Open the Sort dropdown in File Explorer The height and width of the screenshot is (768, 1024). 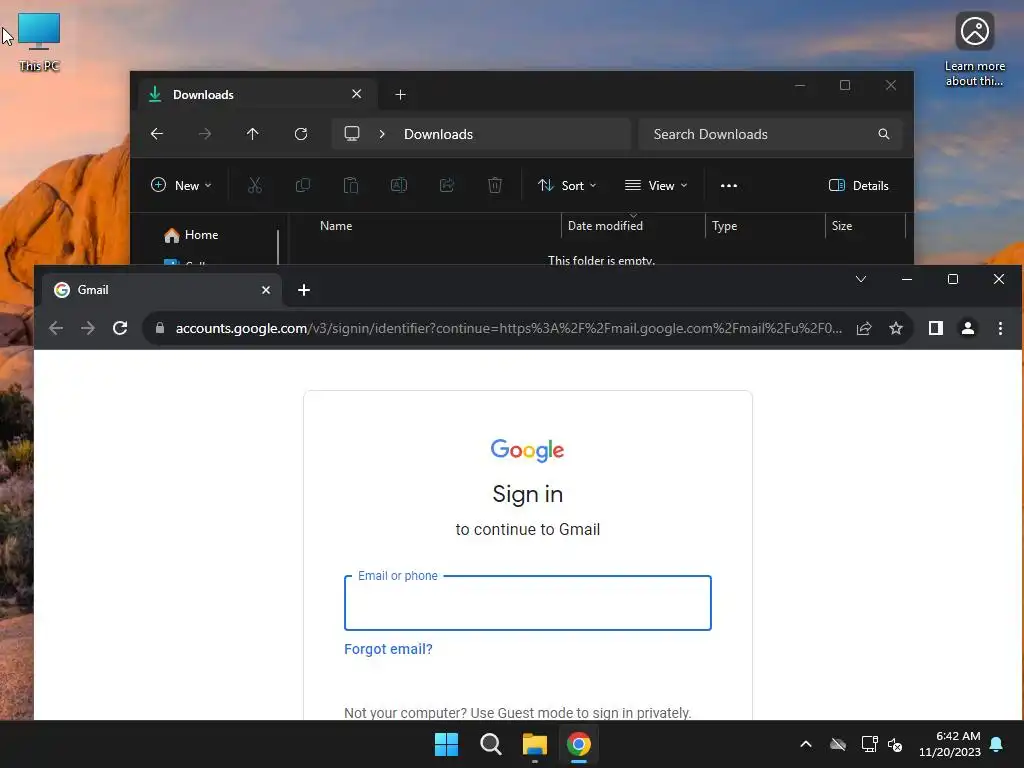567,185
